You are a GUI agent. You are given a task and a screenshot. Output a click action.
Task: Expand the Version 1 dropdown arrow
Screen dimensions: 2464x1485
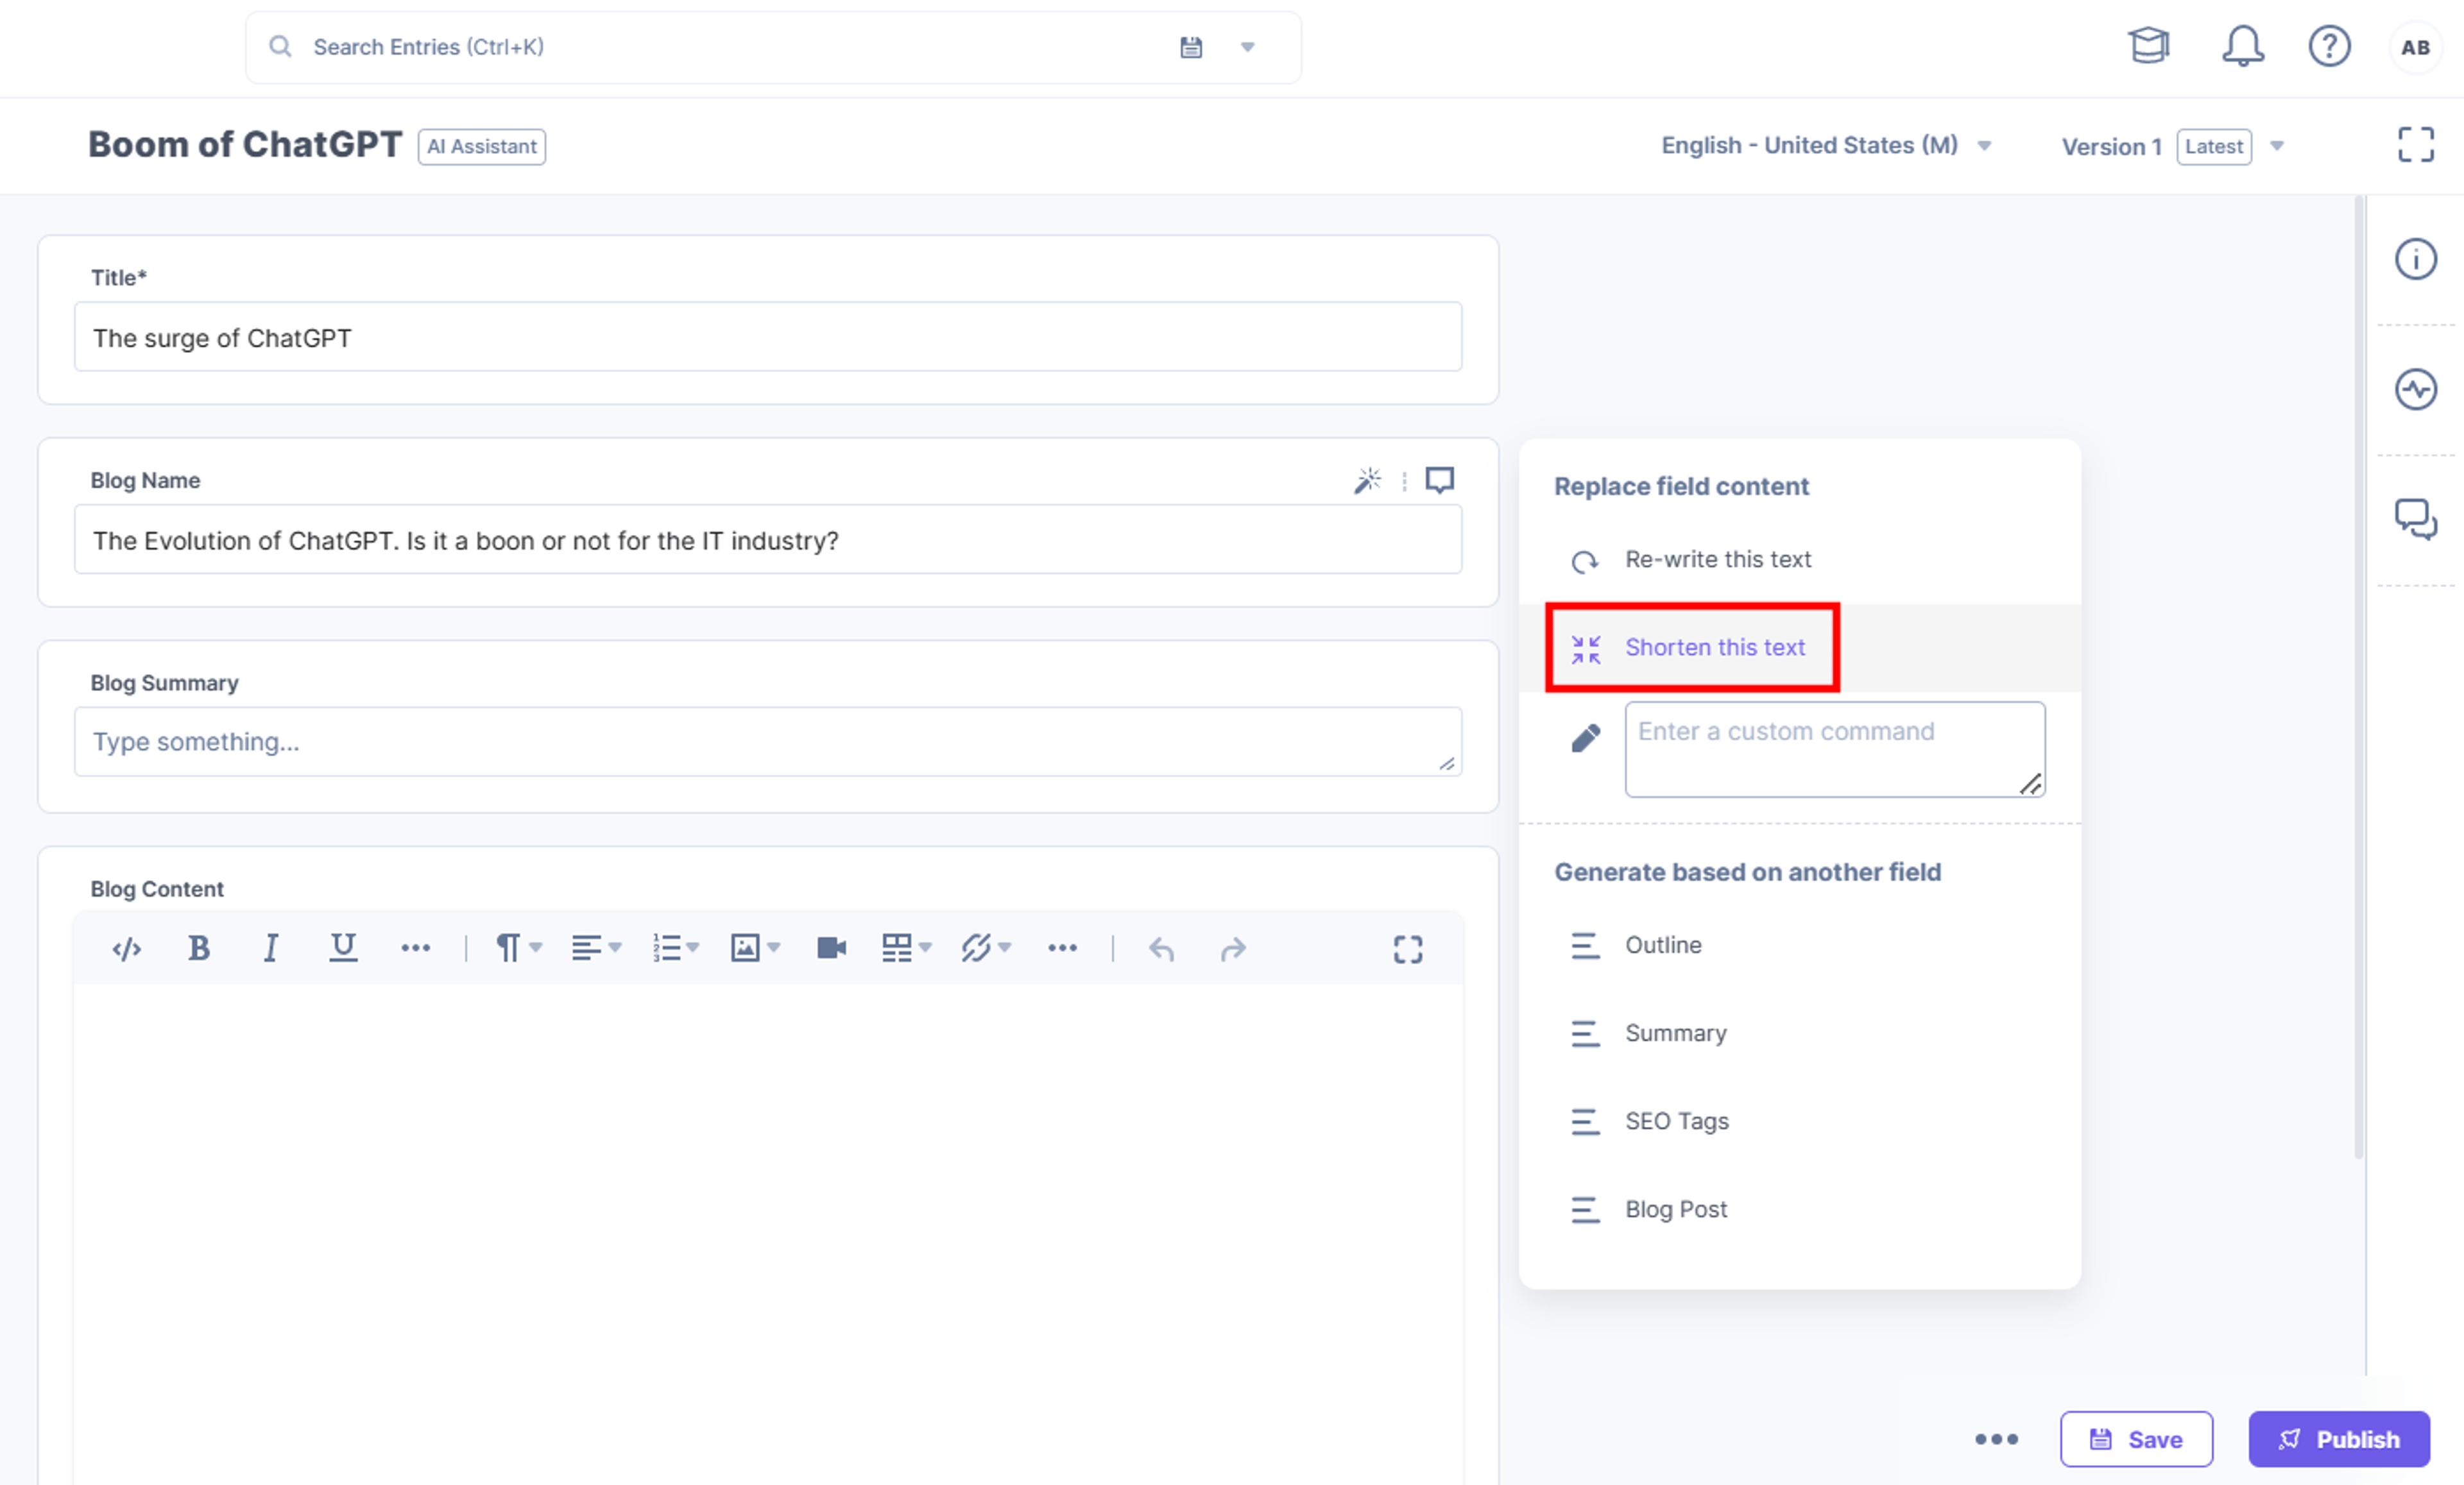pyautogui.click(x=2277, y=146)
